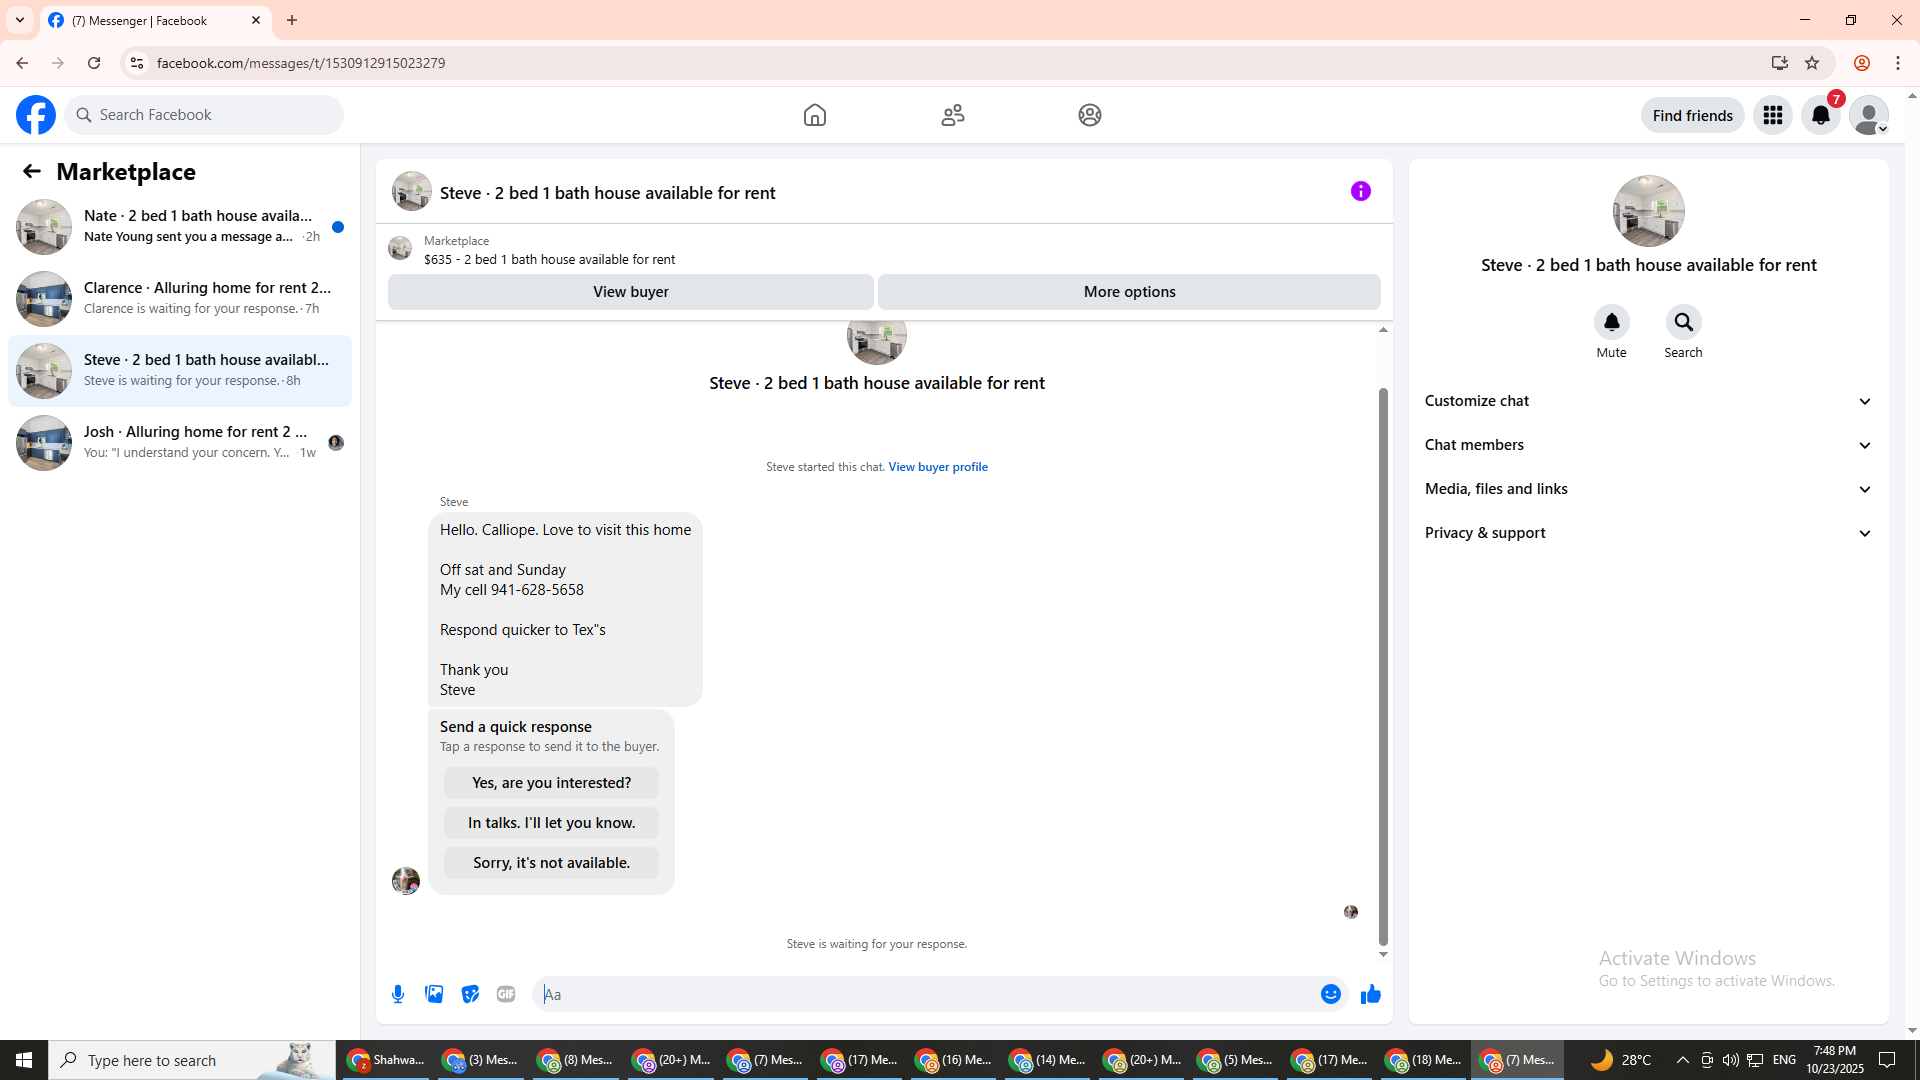The image size is (1920, 1080).
Task: Open the emoji picker in message box
Action: (1330, 994)
